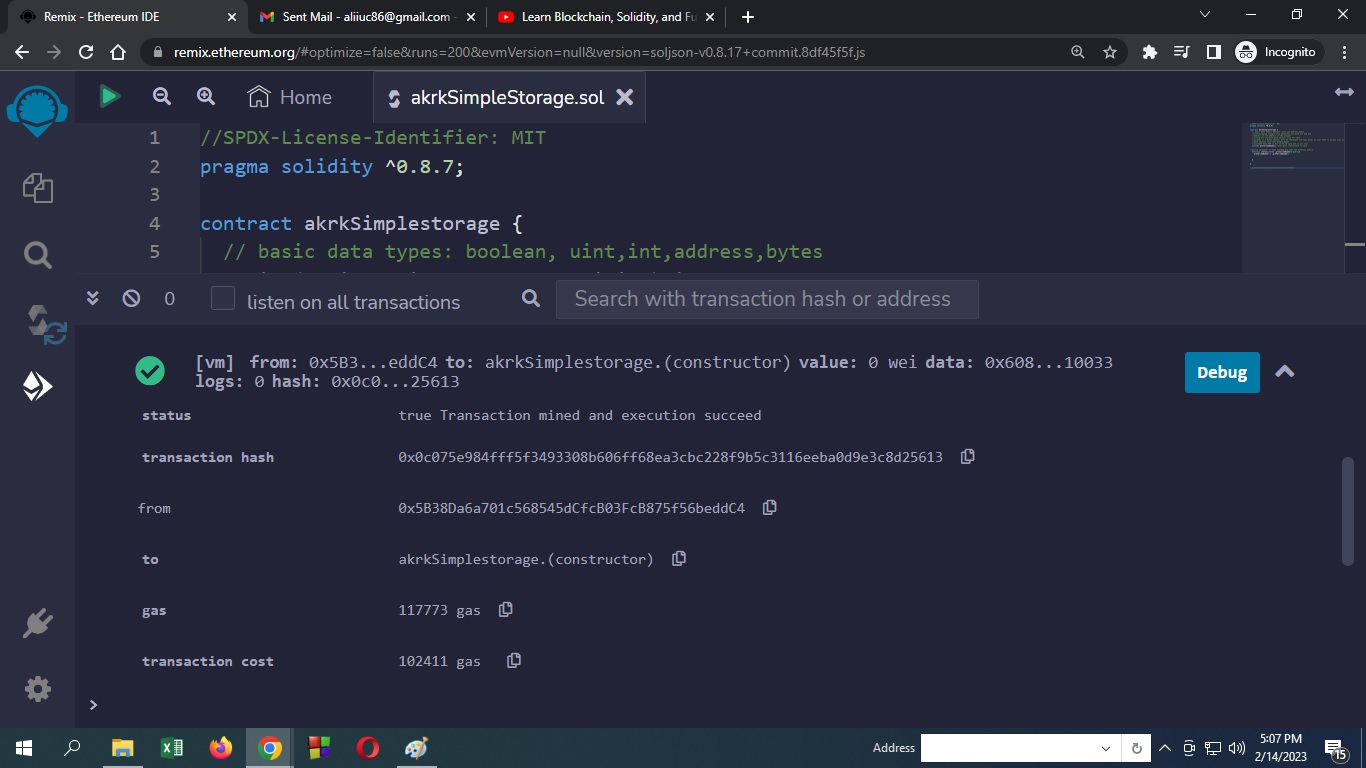Viewport: 1366px width, 768px height.
Task: Copy the transaction hash
Action: click(x=966, y=456)
